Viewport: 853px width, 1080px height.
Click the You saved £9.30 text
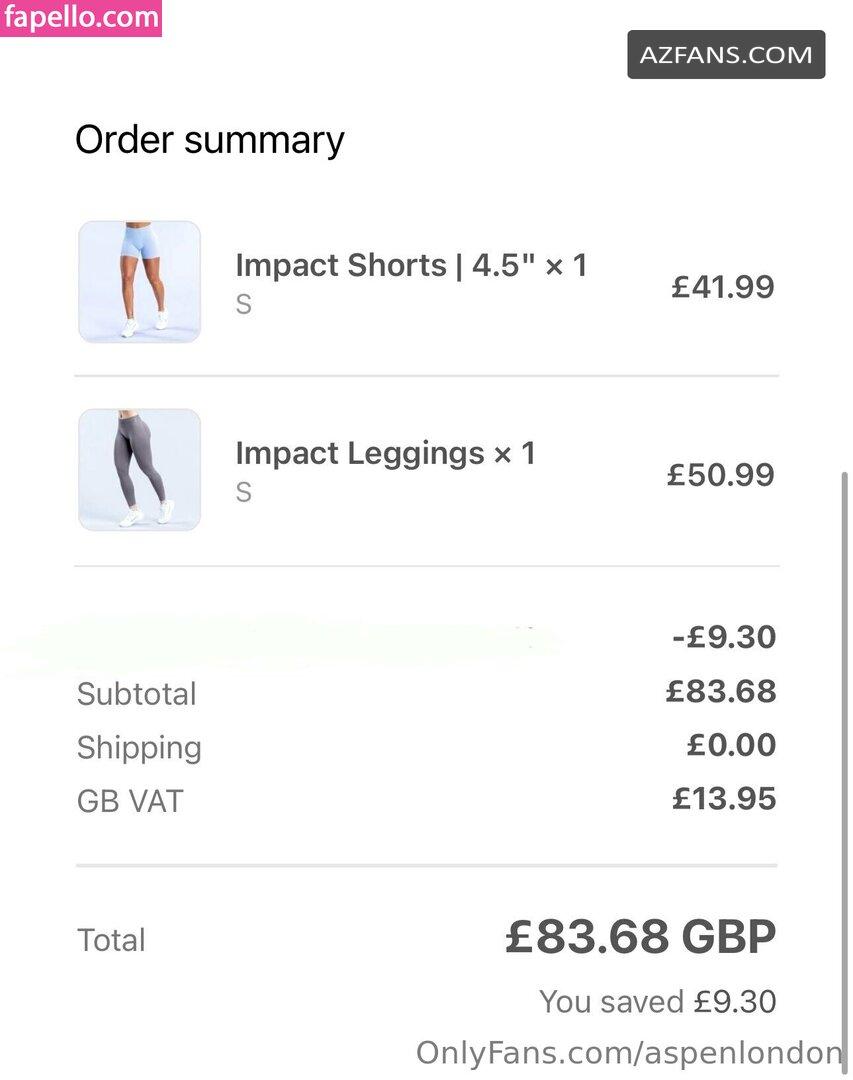657,1001
